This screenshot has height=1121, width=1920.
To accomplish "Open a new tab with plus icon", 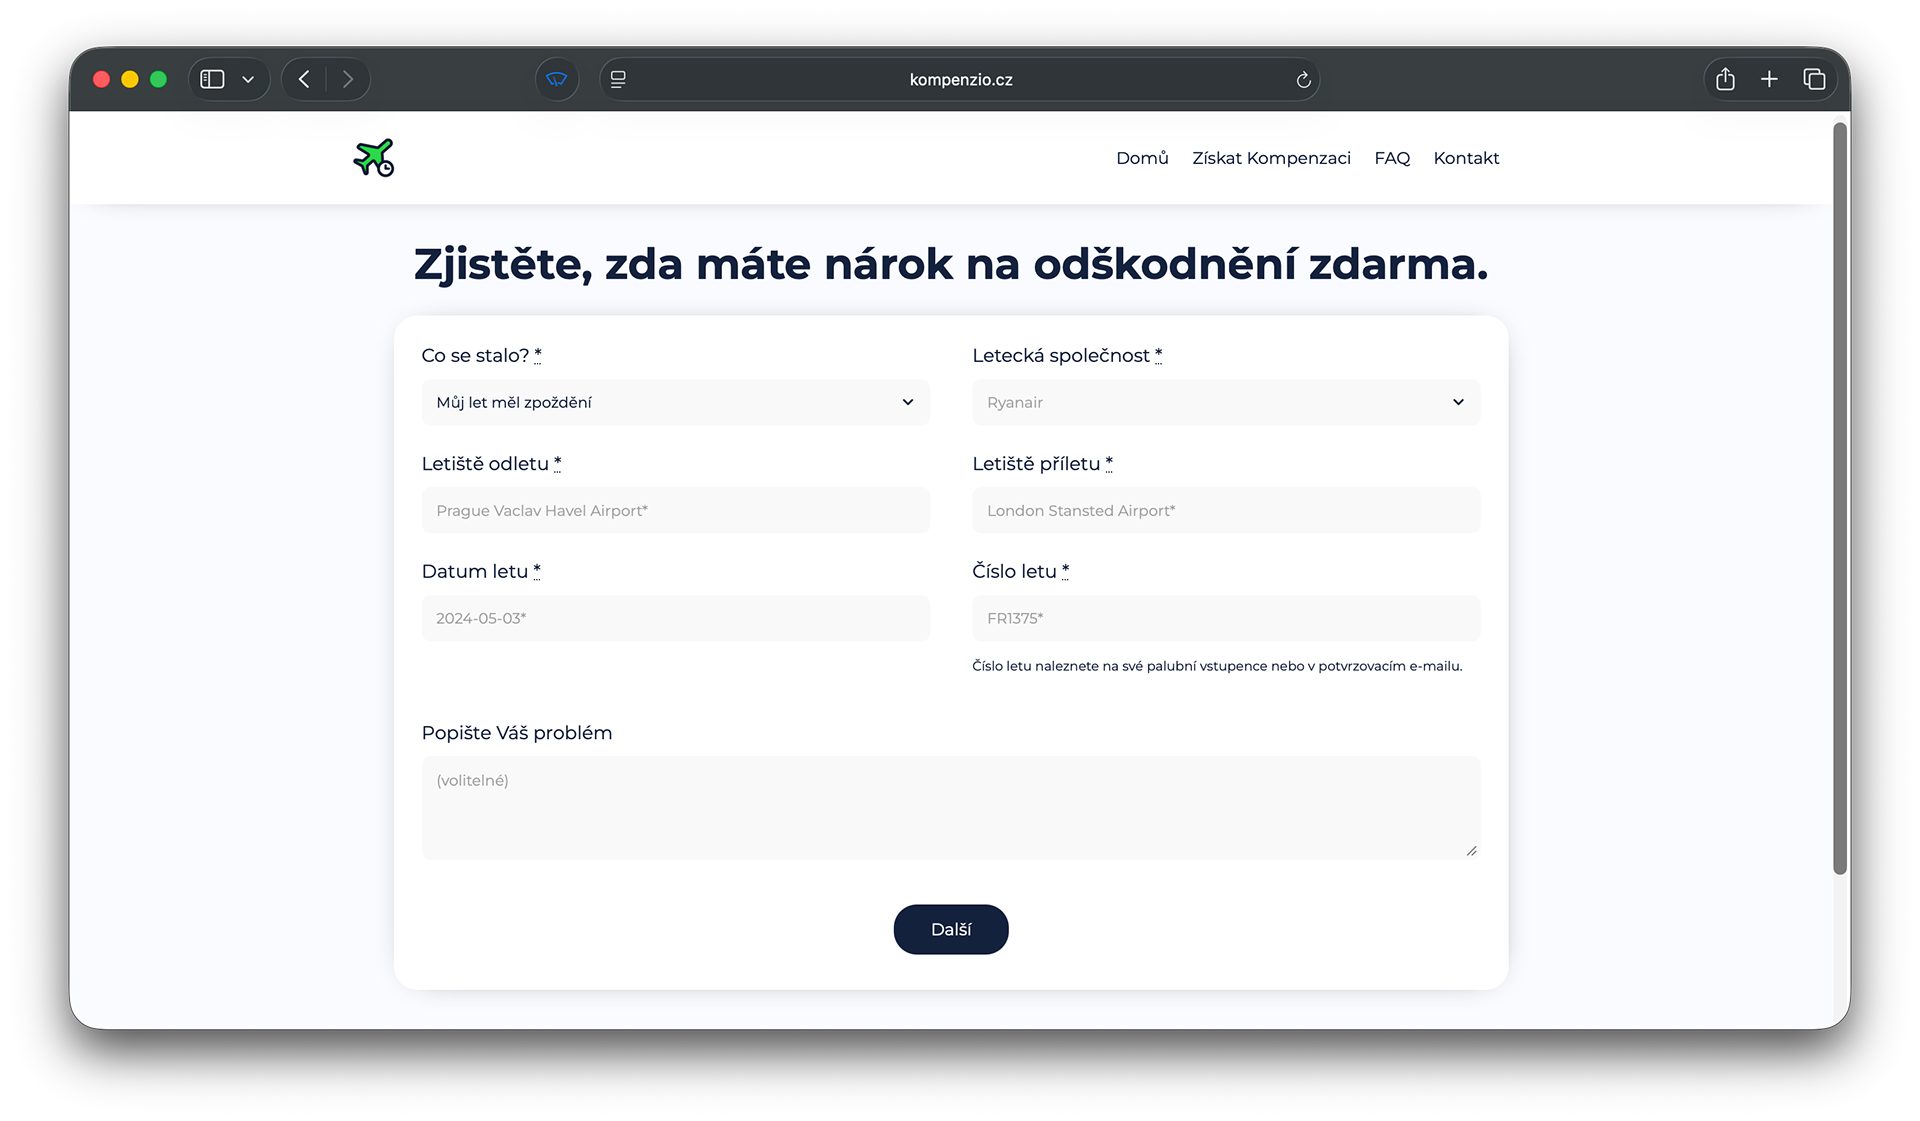I will pyautogui.click(x=1769, y=79).
